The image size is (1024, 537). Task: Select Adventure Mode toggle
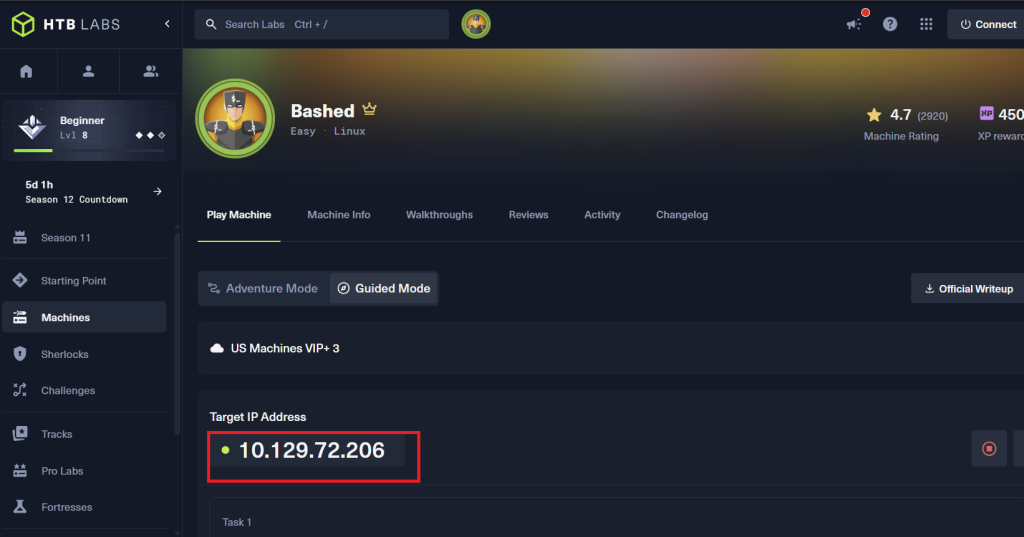(x=263, y=289)
